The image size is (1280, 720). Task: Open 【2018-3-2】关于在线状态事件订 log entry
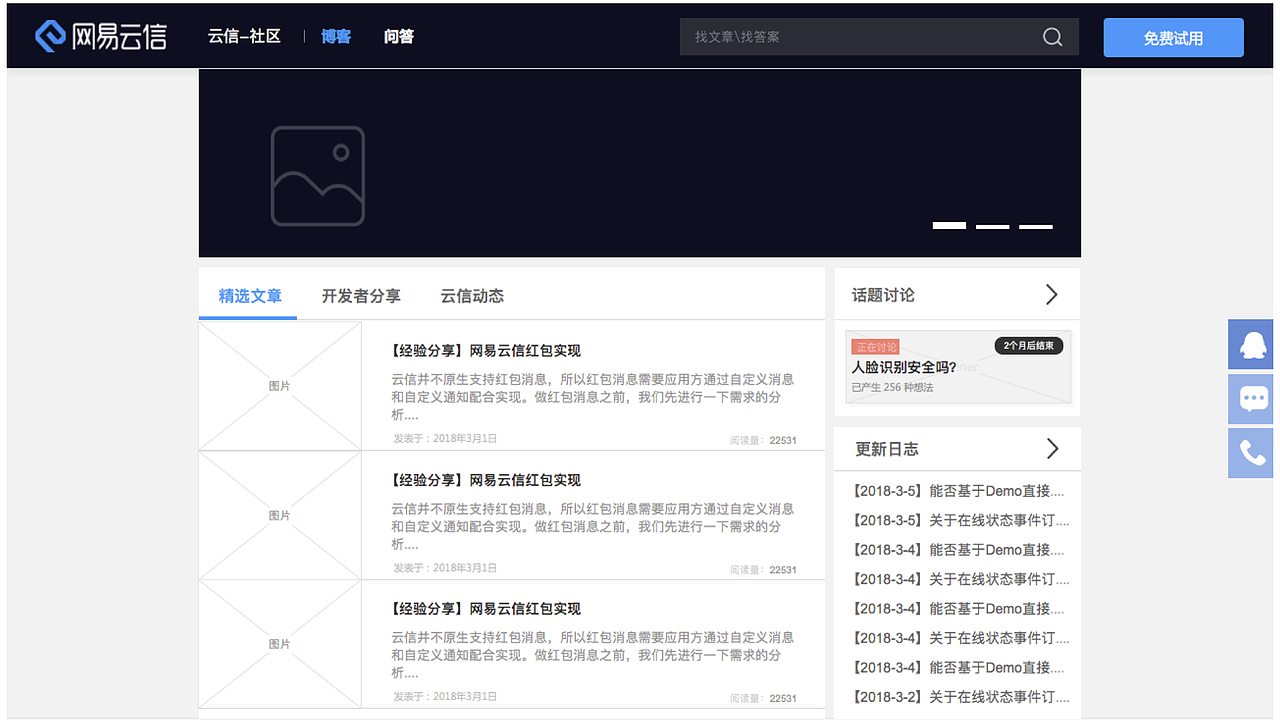tap(960, 697)
